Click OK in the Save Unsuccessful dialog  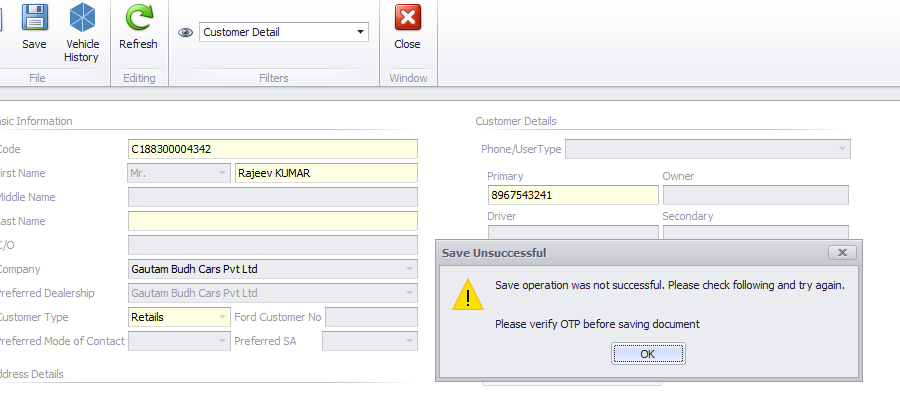tap(648, 354)
